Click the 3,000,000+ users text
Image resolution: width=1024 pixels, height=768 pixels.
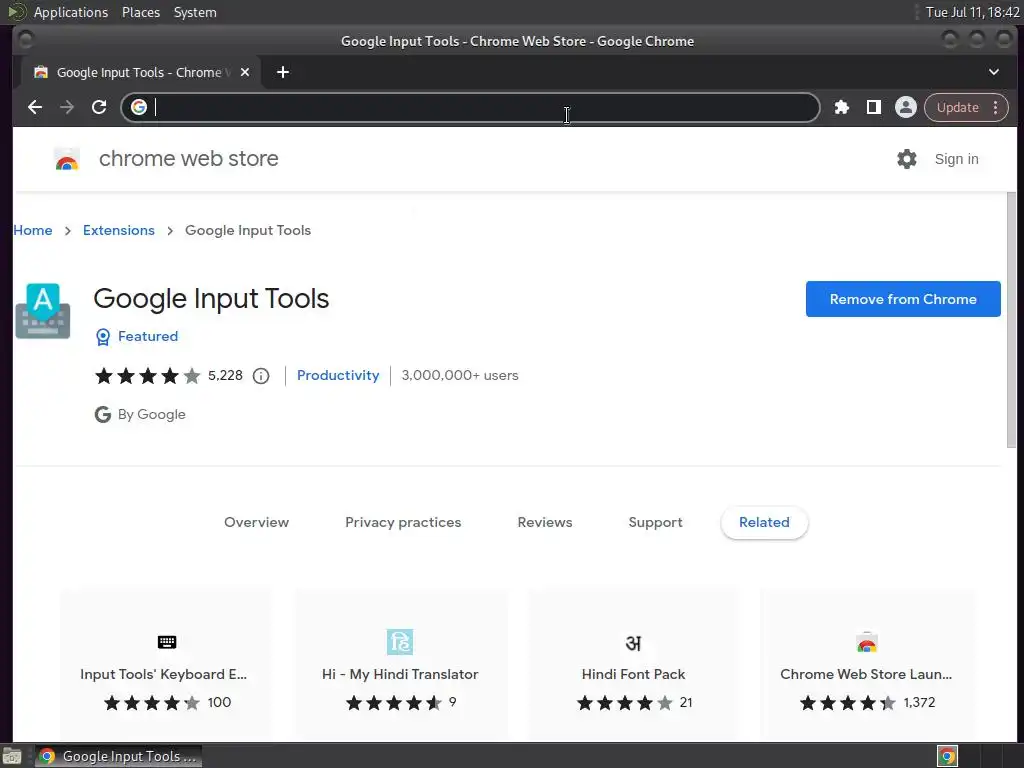click(460, 376)
